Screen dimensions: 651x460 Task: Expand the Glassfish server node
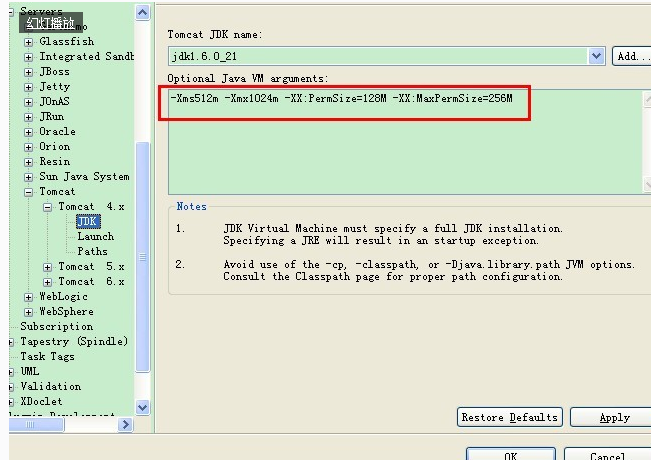tap(28, 42)
